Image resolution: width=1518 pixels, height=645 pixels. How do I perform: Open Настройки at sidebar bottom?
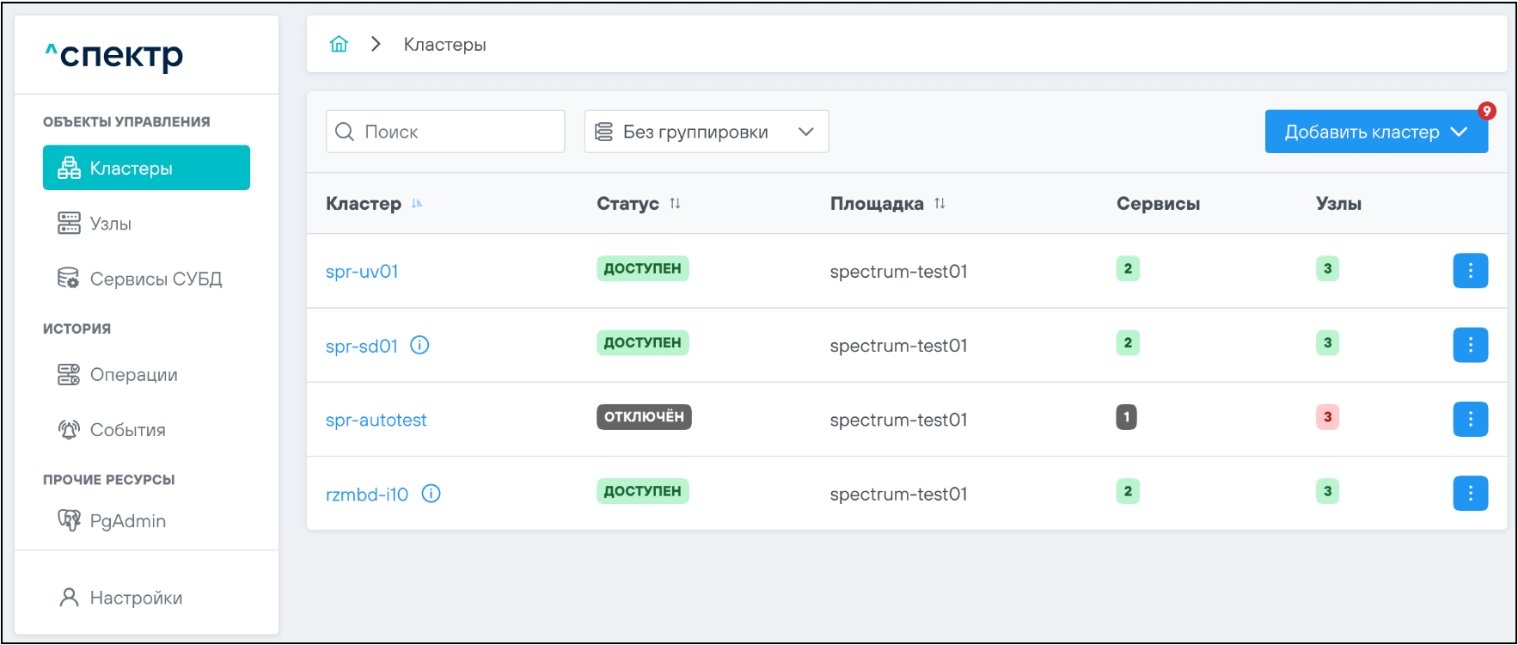click(135, 598)
